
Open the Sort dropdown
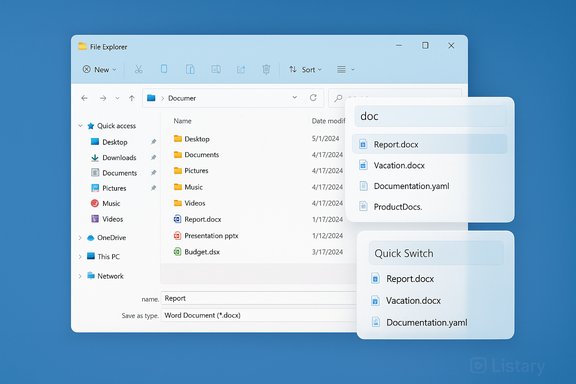[x=305, y=69]
